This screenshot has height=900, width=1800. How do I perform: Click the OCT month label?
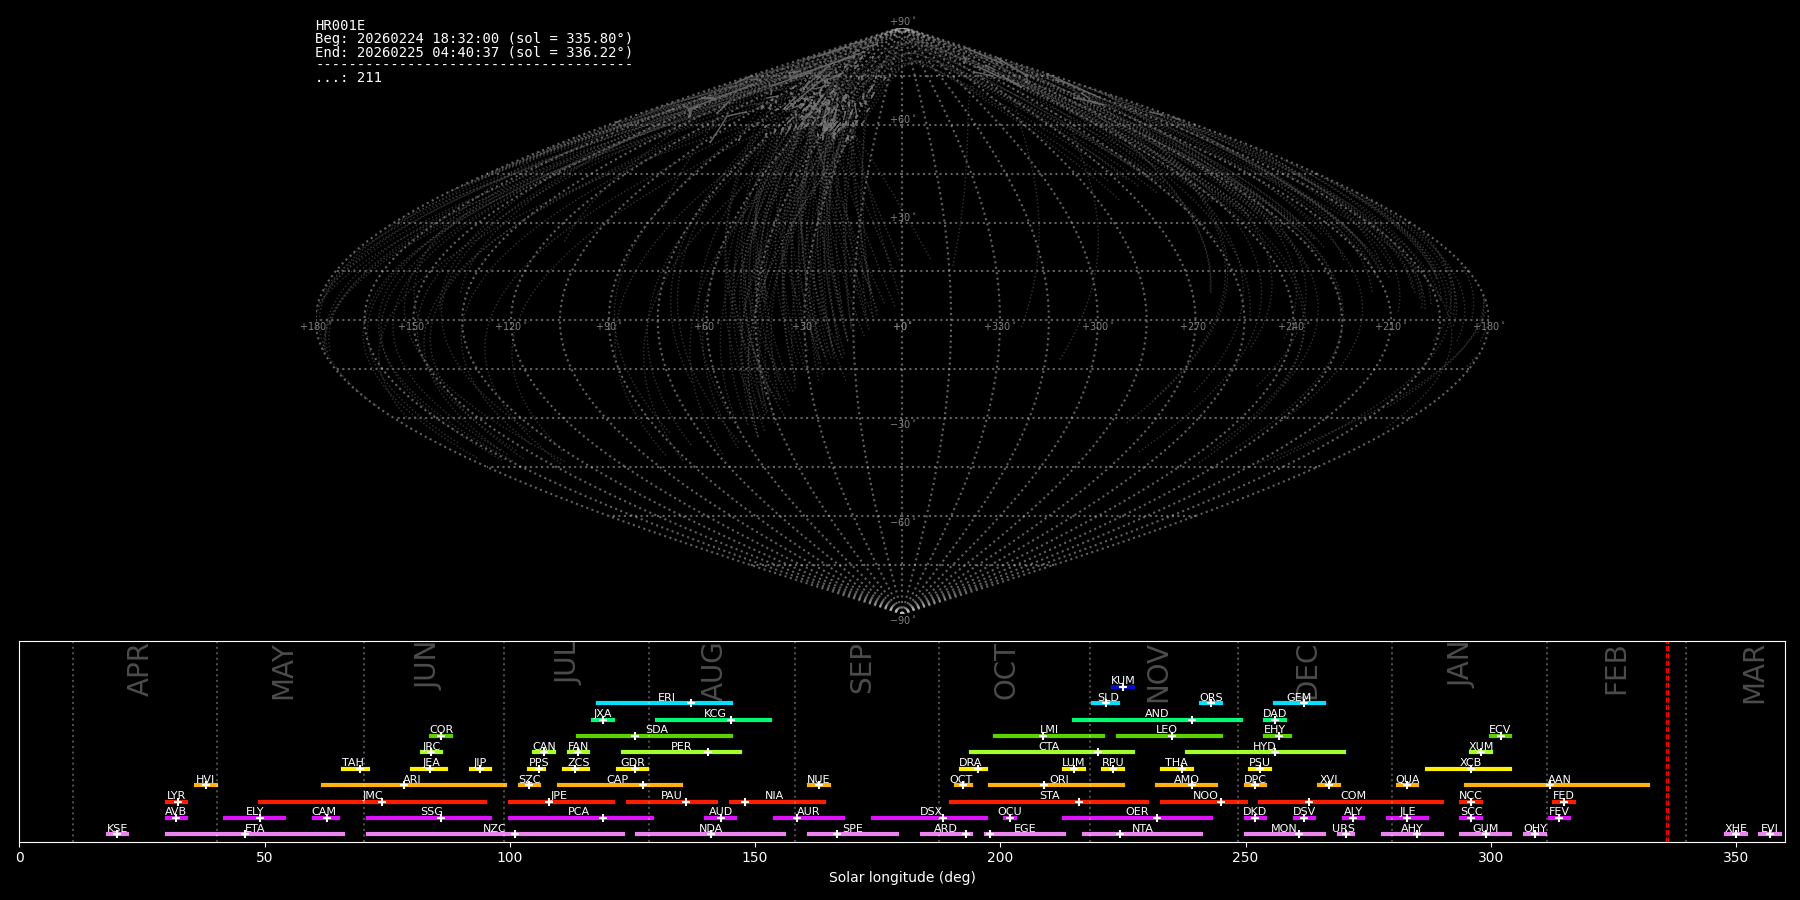click(x=1005, y=672)
